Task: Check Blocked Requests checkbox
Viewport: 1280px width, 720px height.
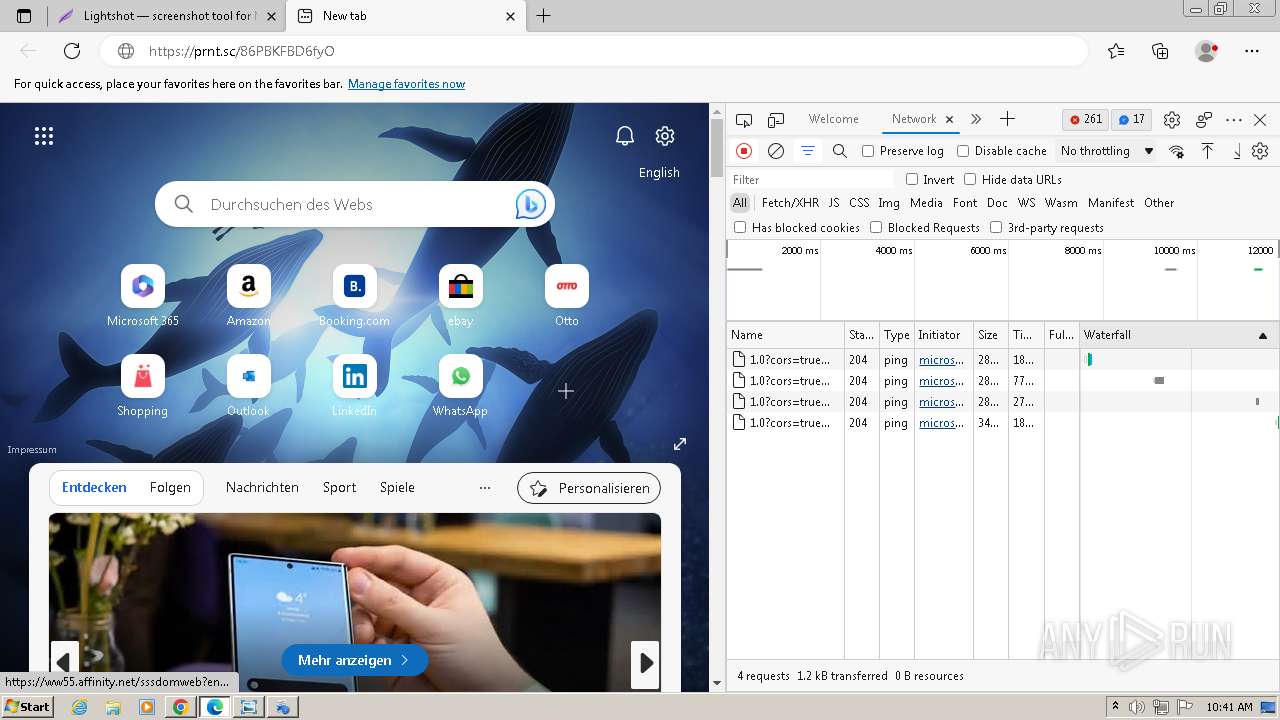Action: coord(876,227)
